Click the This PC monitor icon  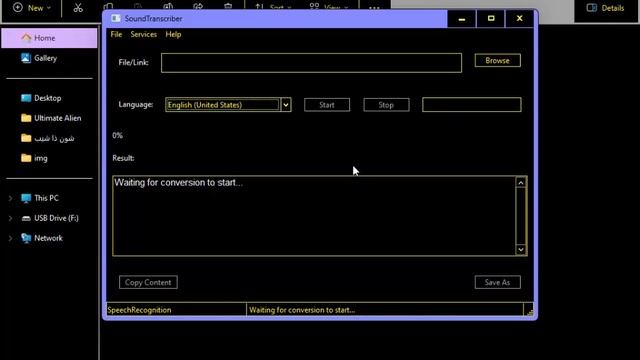tap(26, 198)
